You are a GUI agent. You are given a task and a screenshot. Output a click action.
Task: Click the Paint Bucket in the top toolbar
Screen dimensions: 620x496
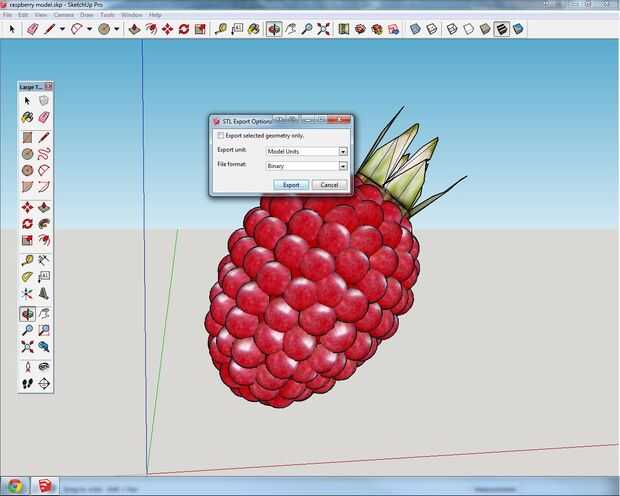(x=253, y=29)
